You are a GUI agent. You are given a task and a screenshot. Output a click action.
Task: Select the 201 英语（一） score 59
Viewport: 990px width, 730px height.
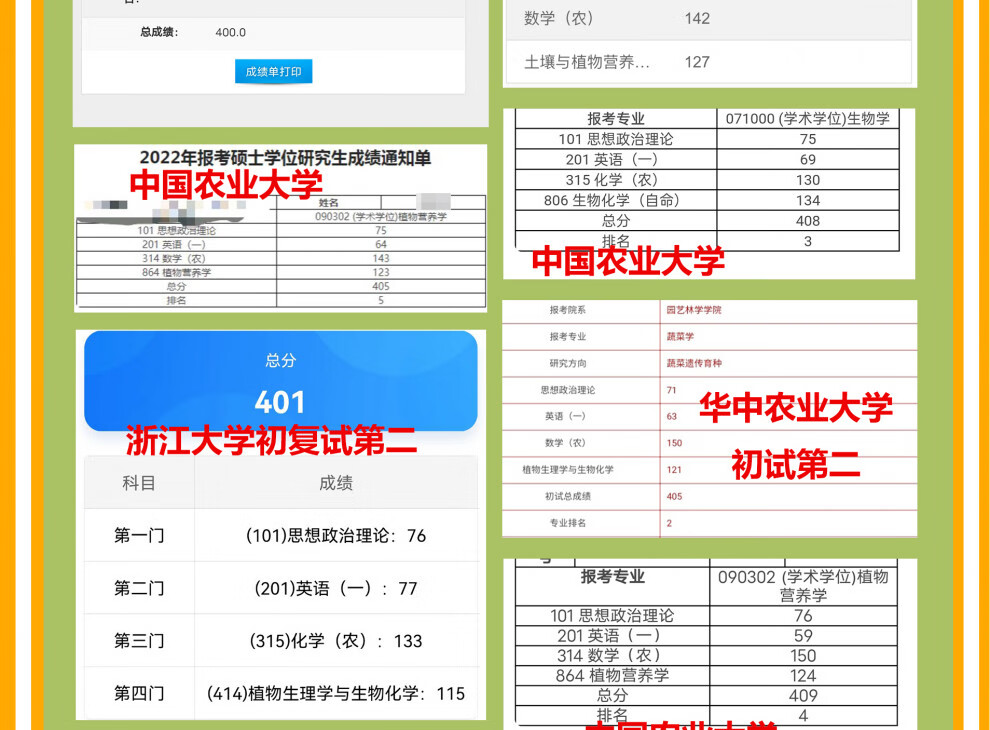[803, 635]
